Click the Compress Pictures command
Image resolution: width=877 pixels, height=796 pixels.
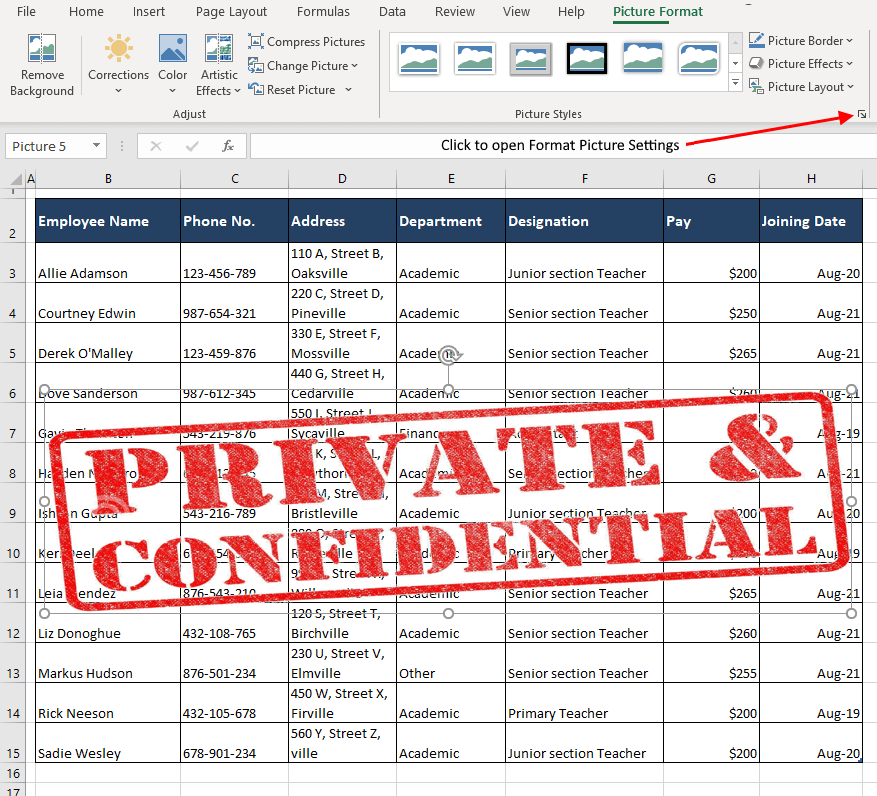pyautogui.click(x=306, y=42)
